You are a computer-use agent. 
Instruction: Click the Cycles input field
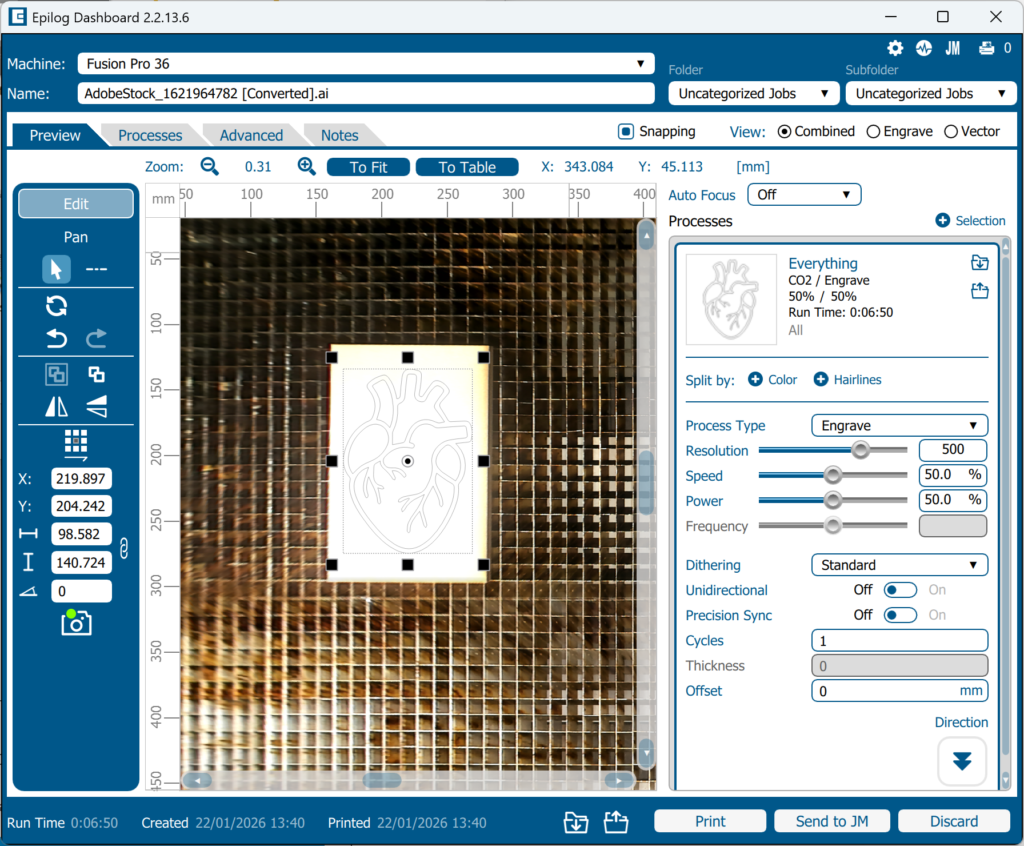pos(899,641)
